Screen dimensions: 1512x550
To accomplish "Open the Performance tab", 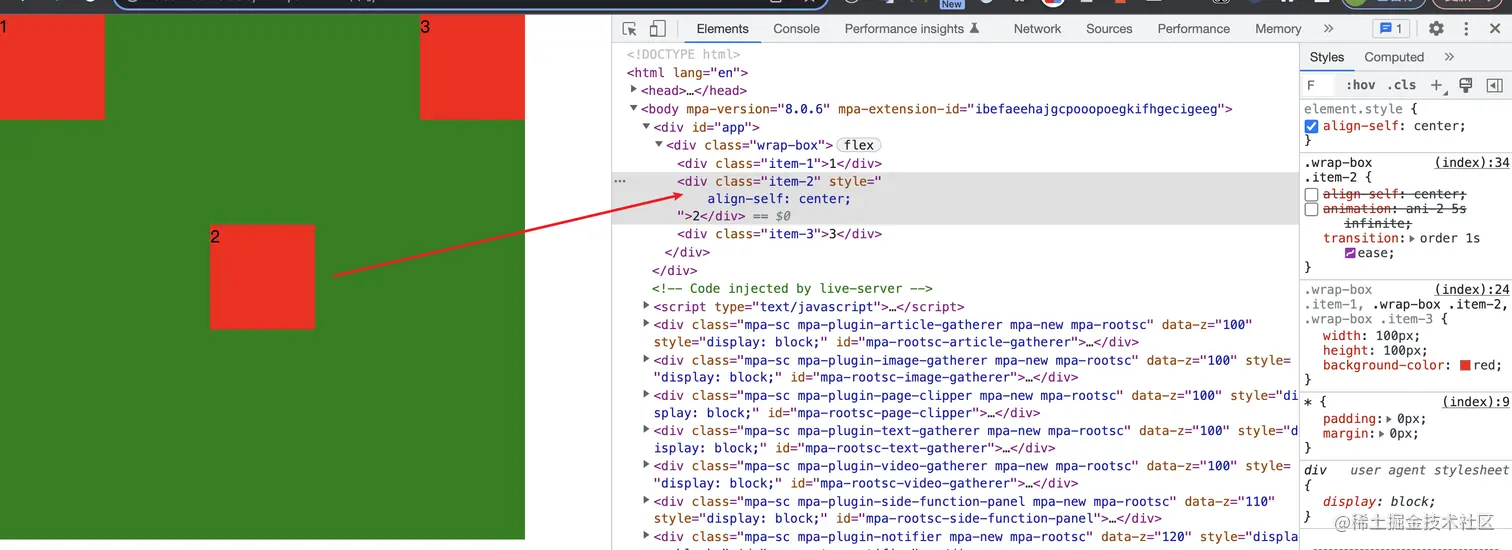I will 1193,29.
